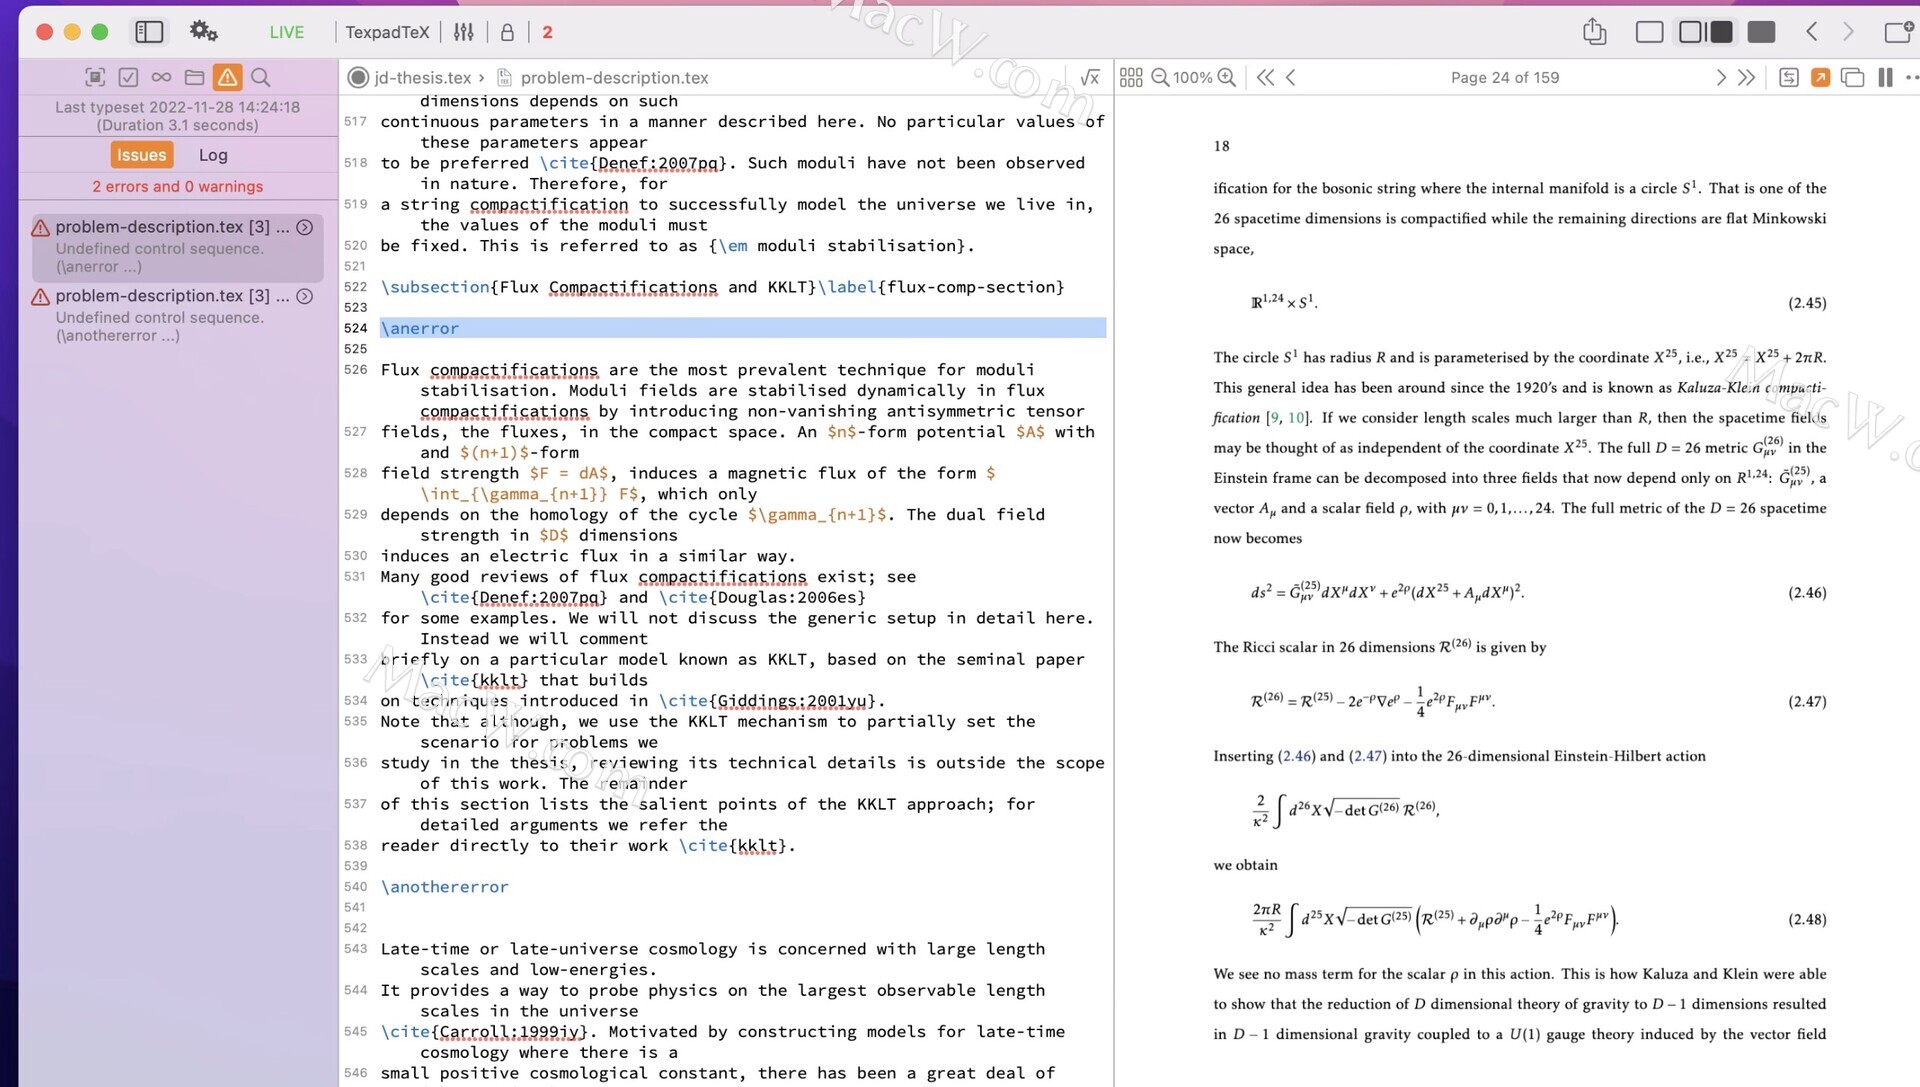Image resolution: width=1920 pixels, height=1087 pixels.
Task: Jump to last PDF page
Action: (x=1746, y=77)
